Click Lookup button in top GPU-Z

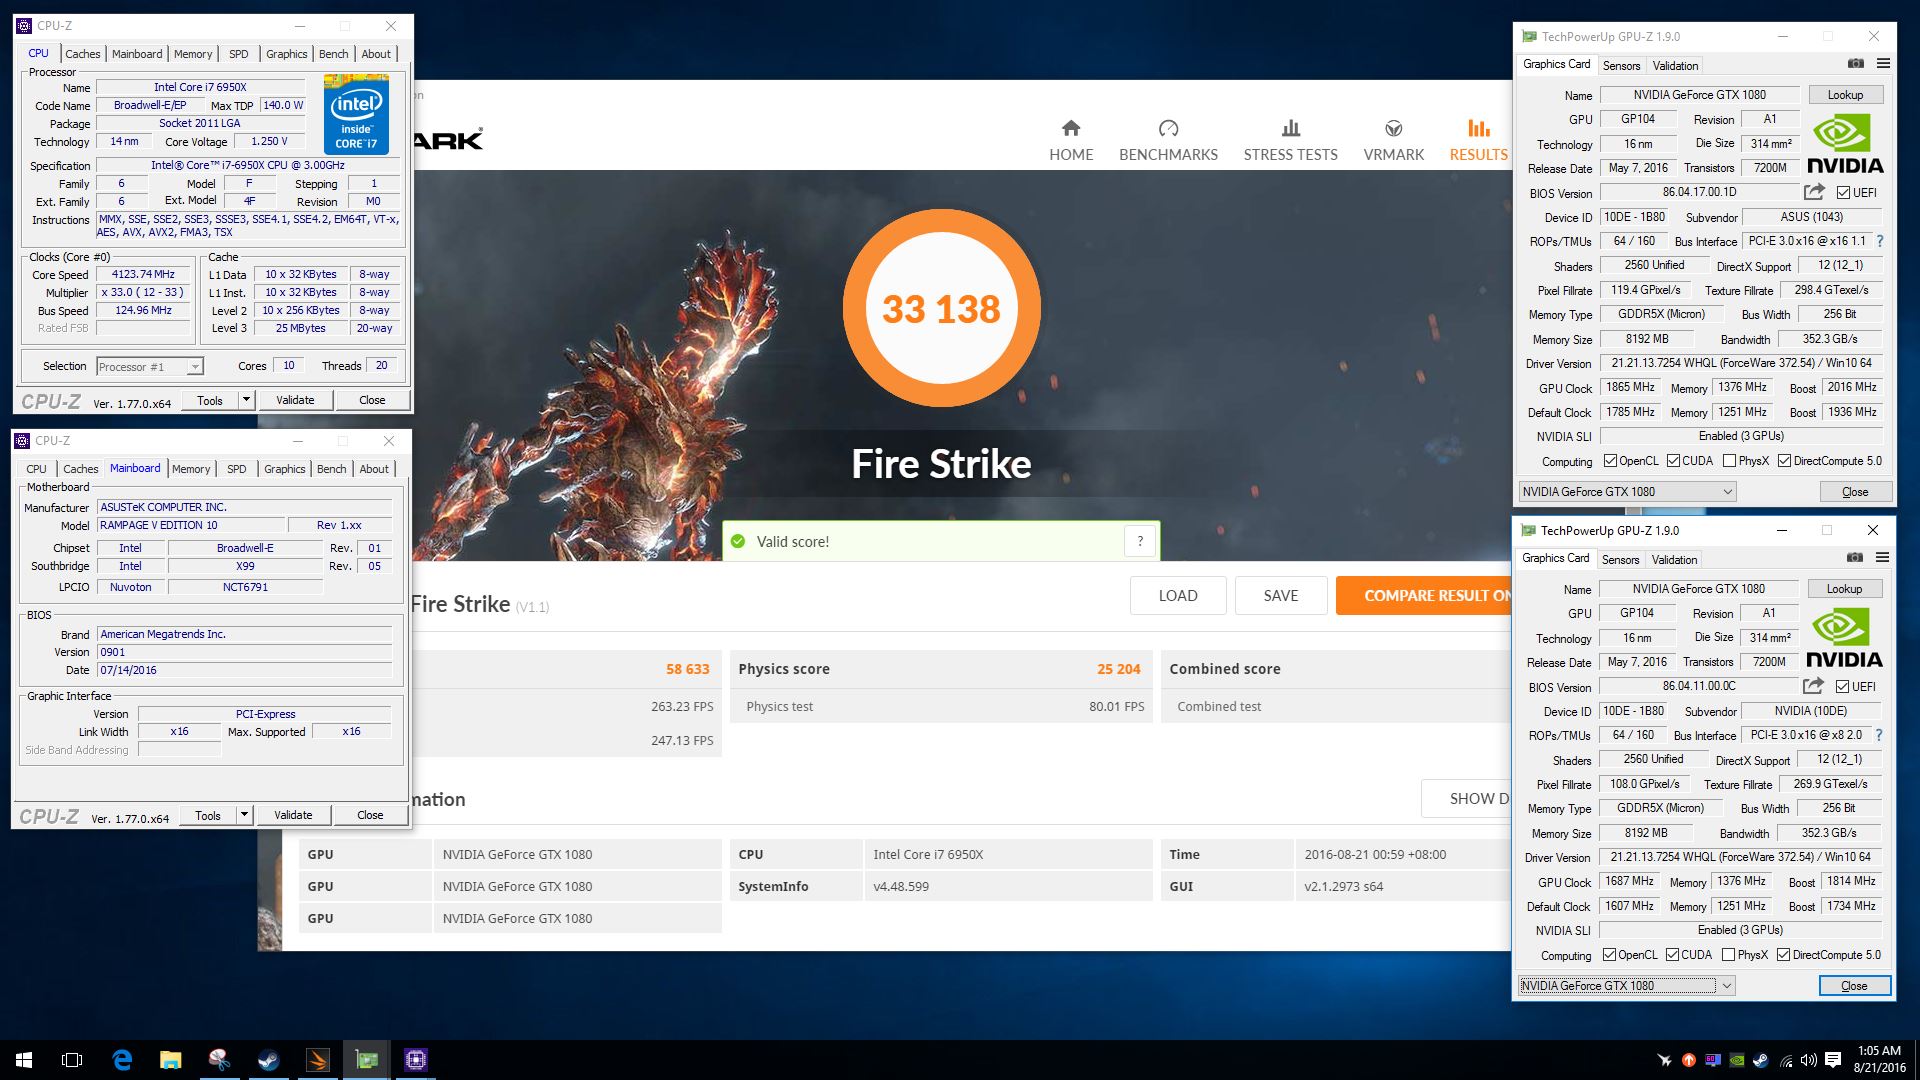pyautogui.click(x=1845, y=95)
